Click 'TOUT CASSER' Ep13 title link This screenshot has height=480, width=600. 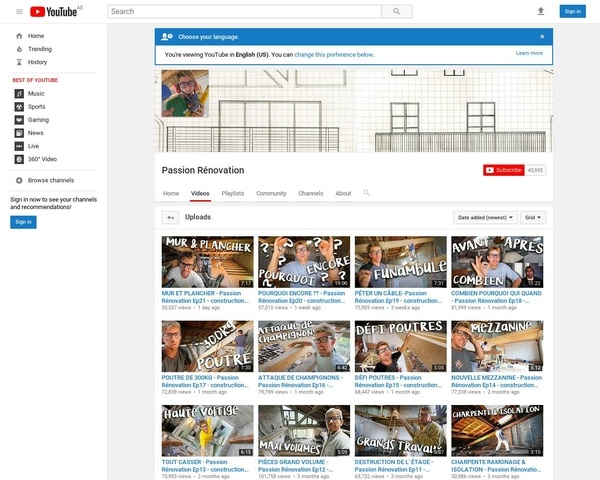205,466
